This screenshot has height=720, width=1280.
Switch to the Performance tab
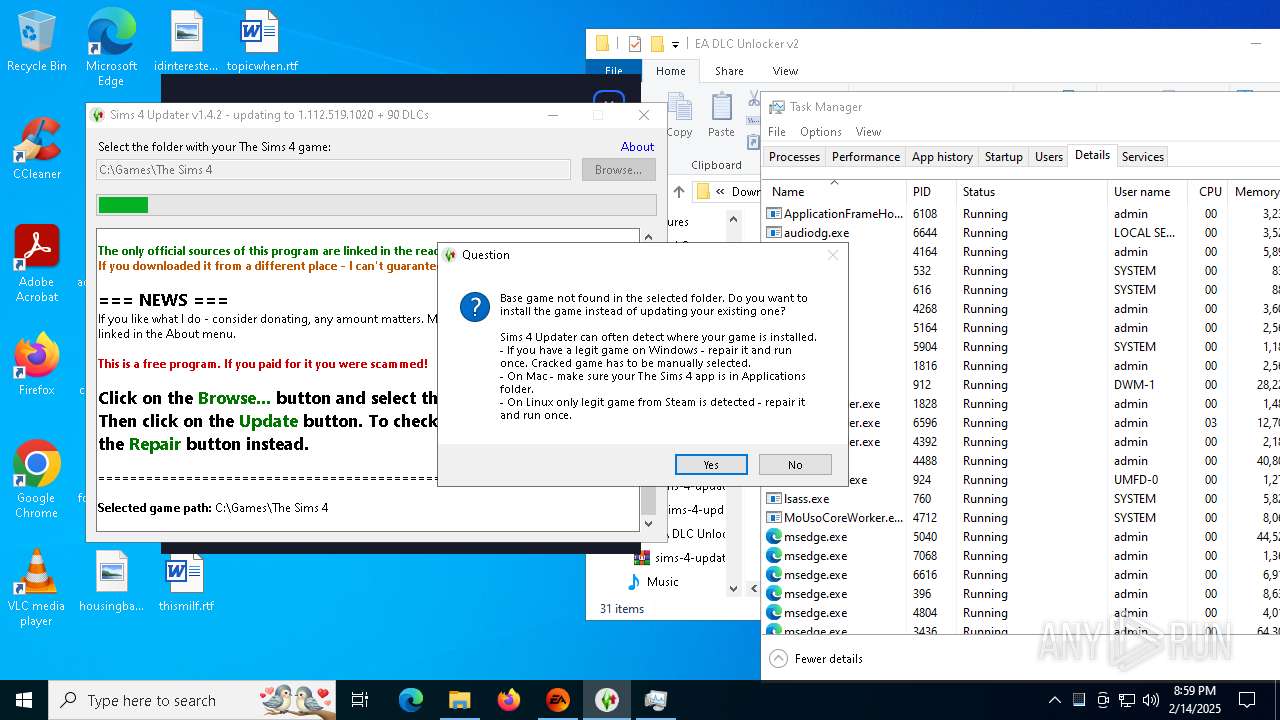(x=865, y=157)
